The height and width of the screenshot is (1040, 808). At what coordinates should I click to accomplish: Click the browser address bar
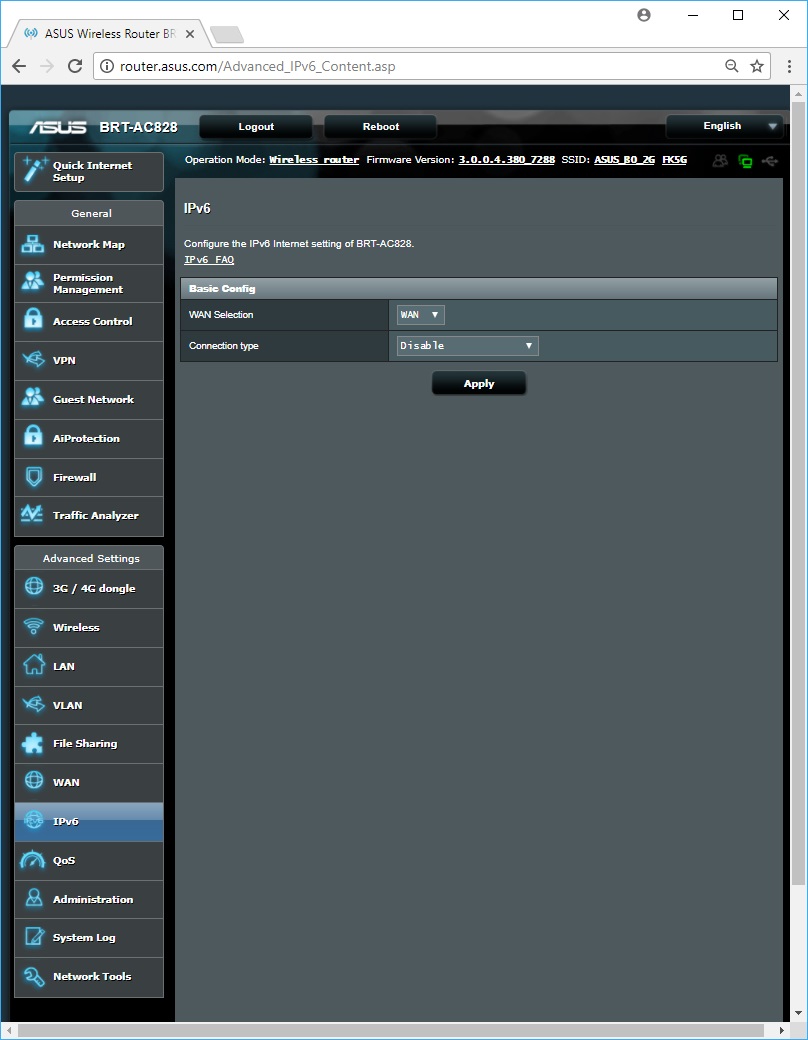[x=410, y=66]
